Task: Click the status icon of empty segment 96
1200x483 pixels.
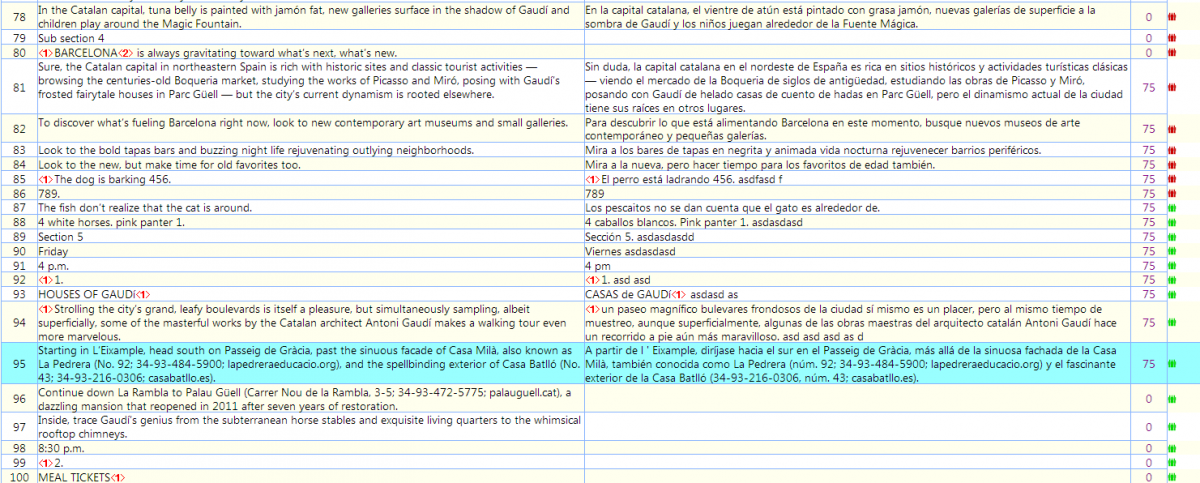Action: [1172, 400]
